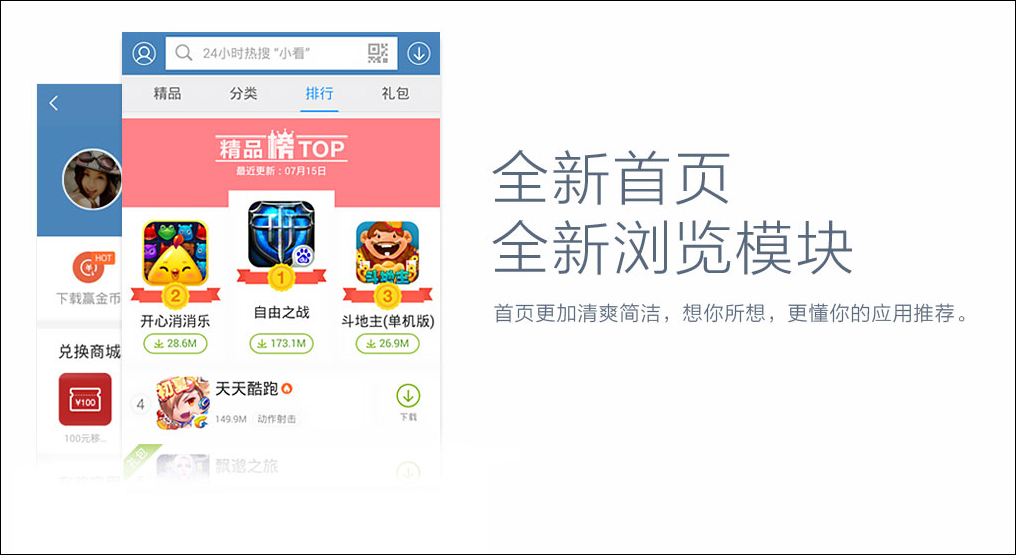Switch to the 精品 tab
This screenshot has height=555, width=1016.
coord(167,93)
